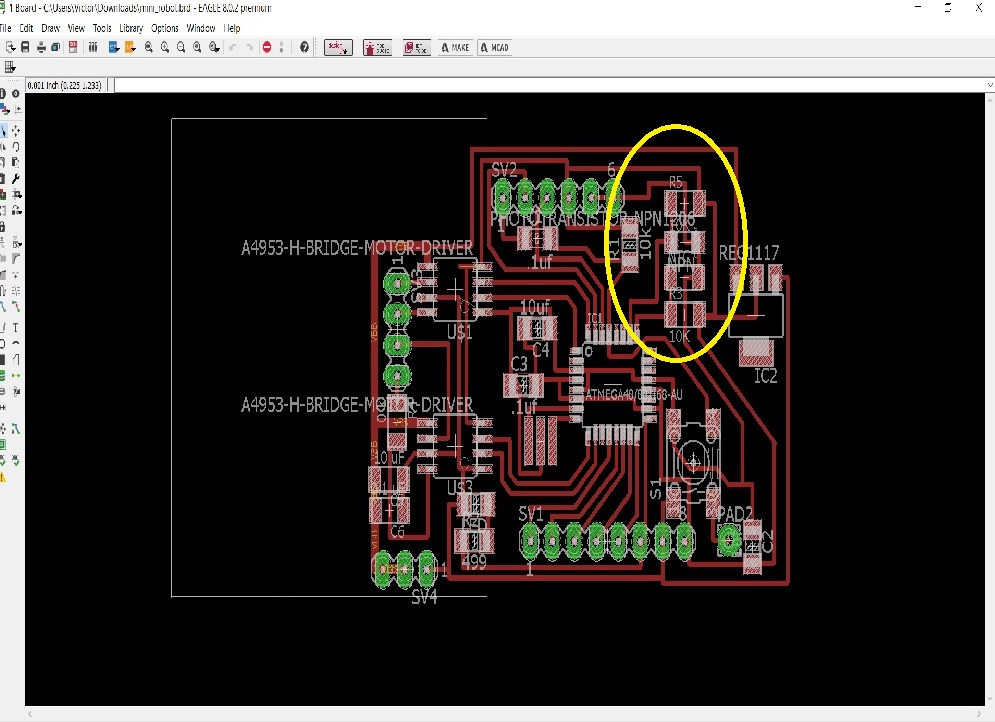995x722 pixels.
Task: Select the Text tool icon
Action: [16, 327]
